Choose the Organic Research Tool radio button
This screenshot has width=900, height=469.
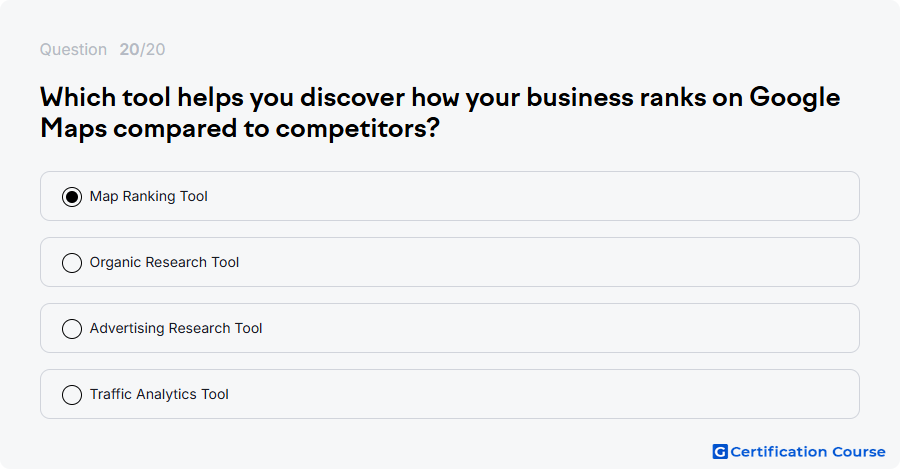pyautogui.click(x=72, y=263)
